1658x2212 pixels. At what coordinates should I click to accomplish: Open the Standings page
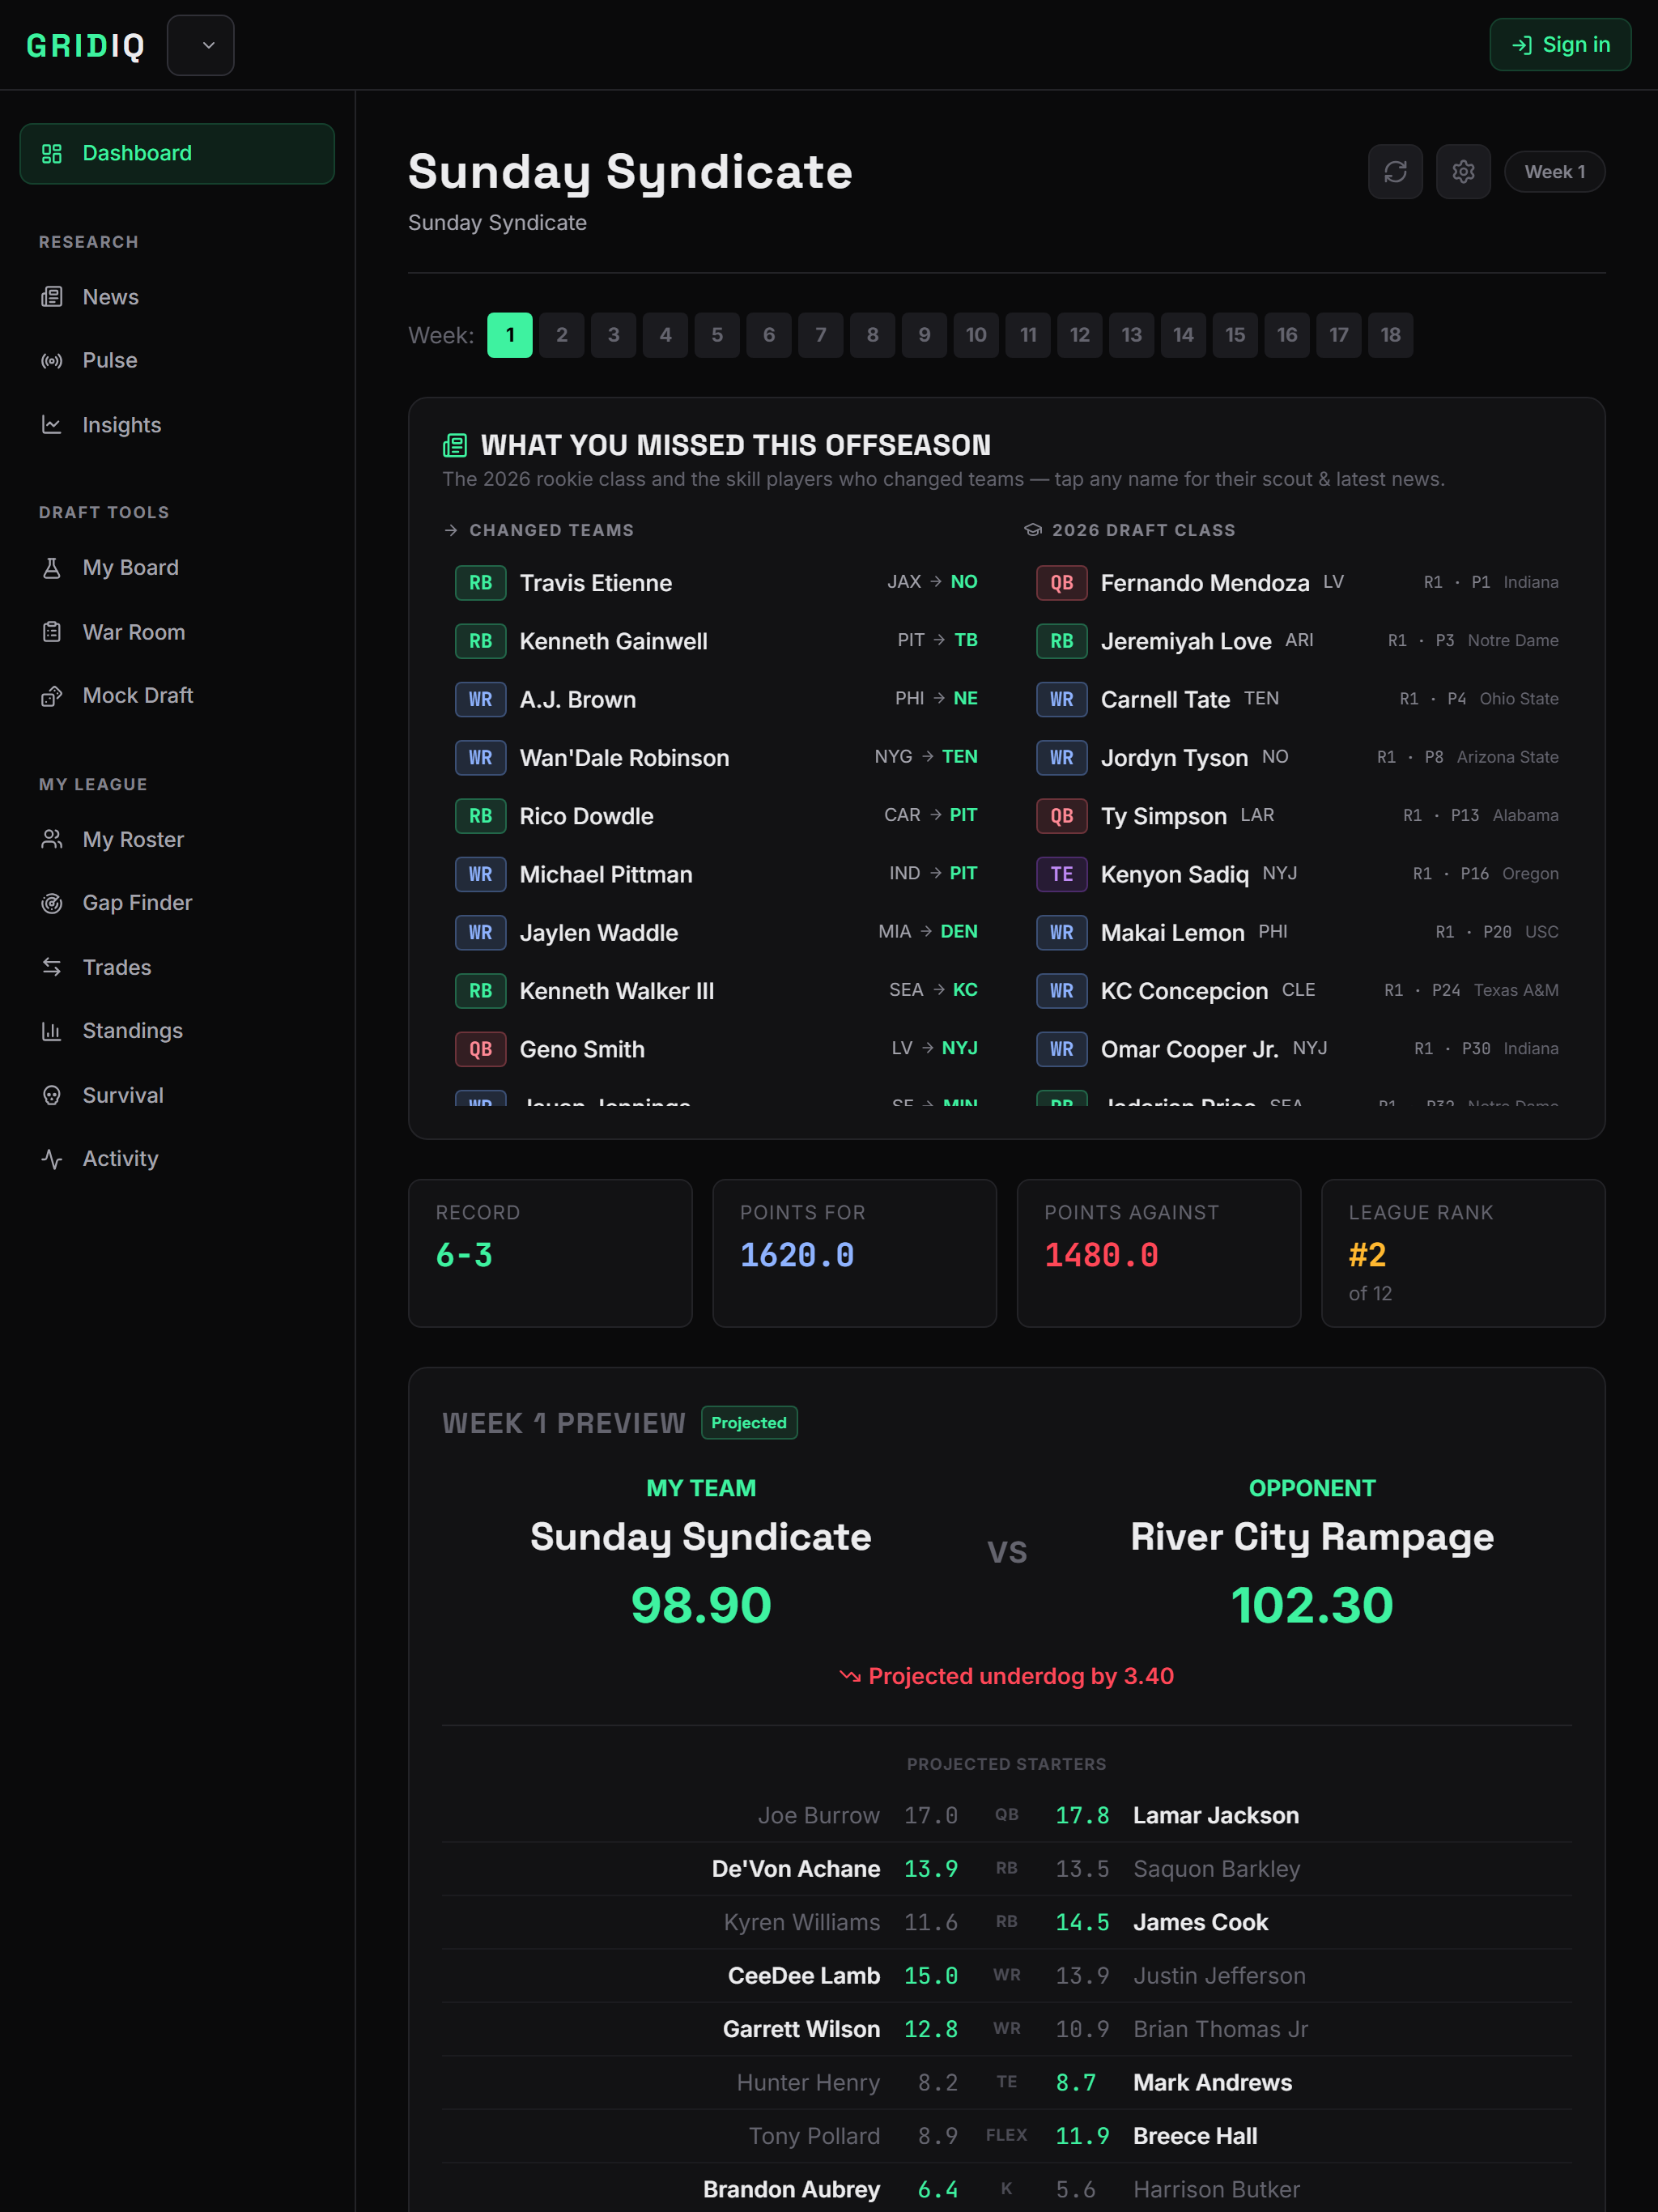coord(177,1031)
